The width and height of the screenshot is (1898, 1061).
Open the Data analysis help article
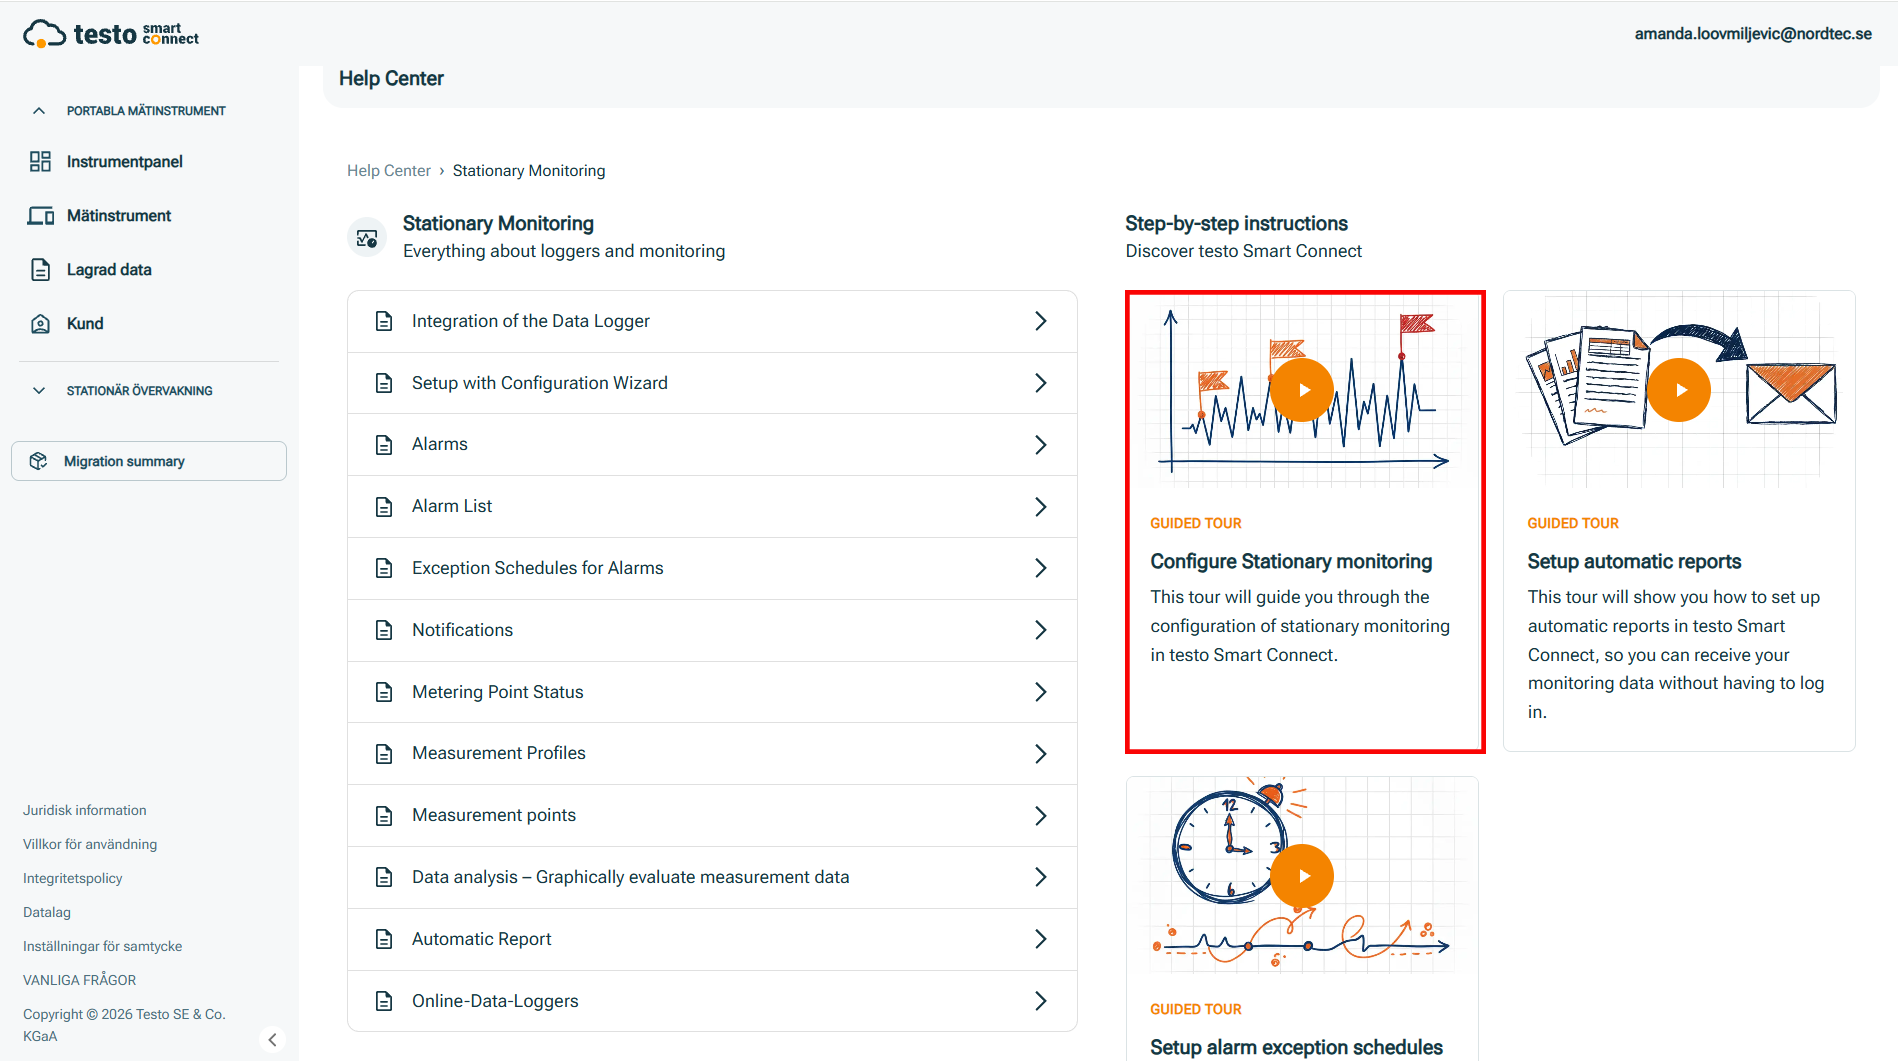(712, 877)
